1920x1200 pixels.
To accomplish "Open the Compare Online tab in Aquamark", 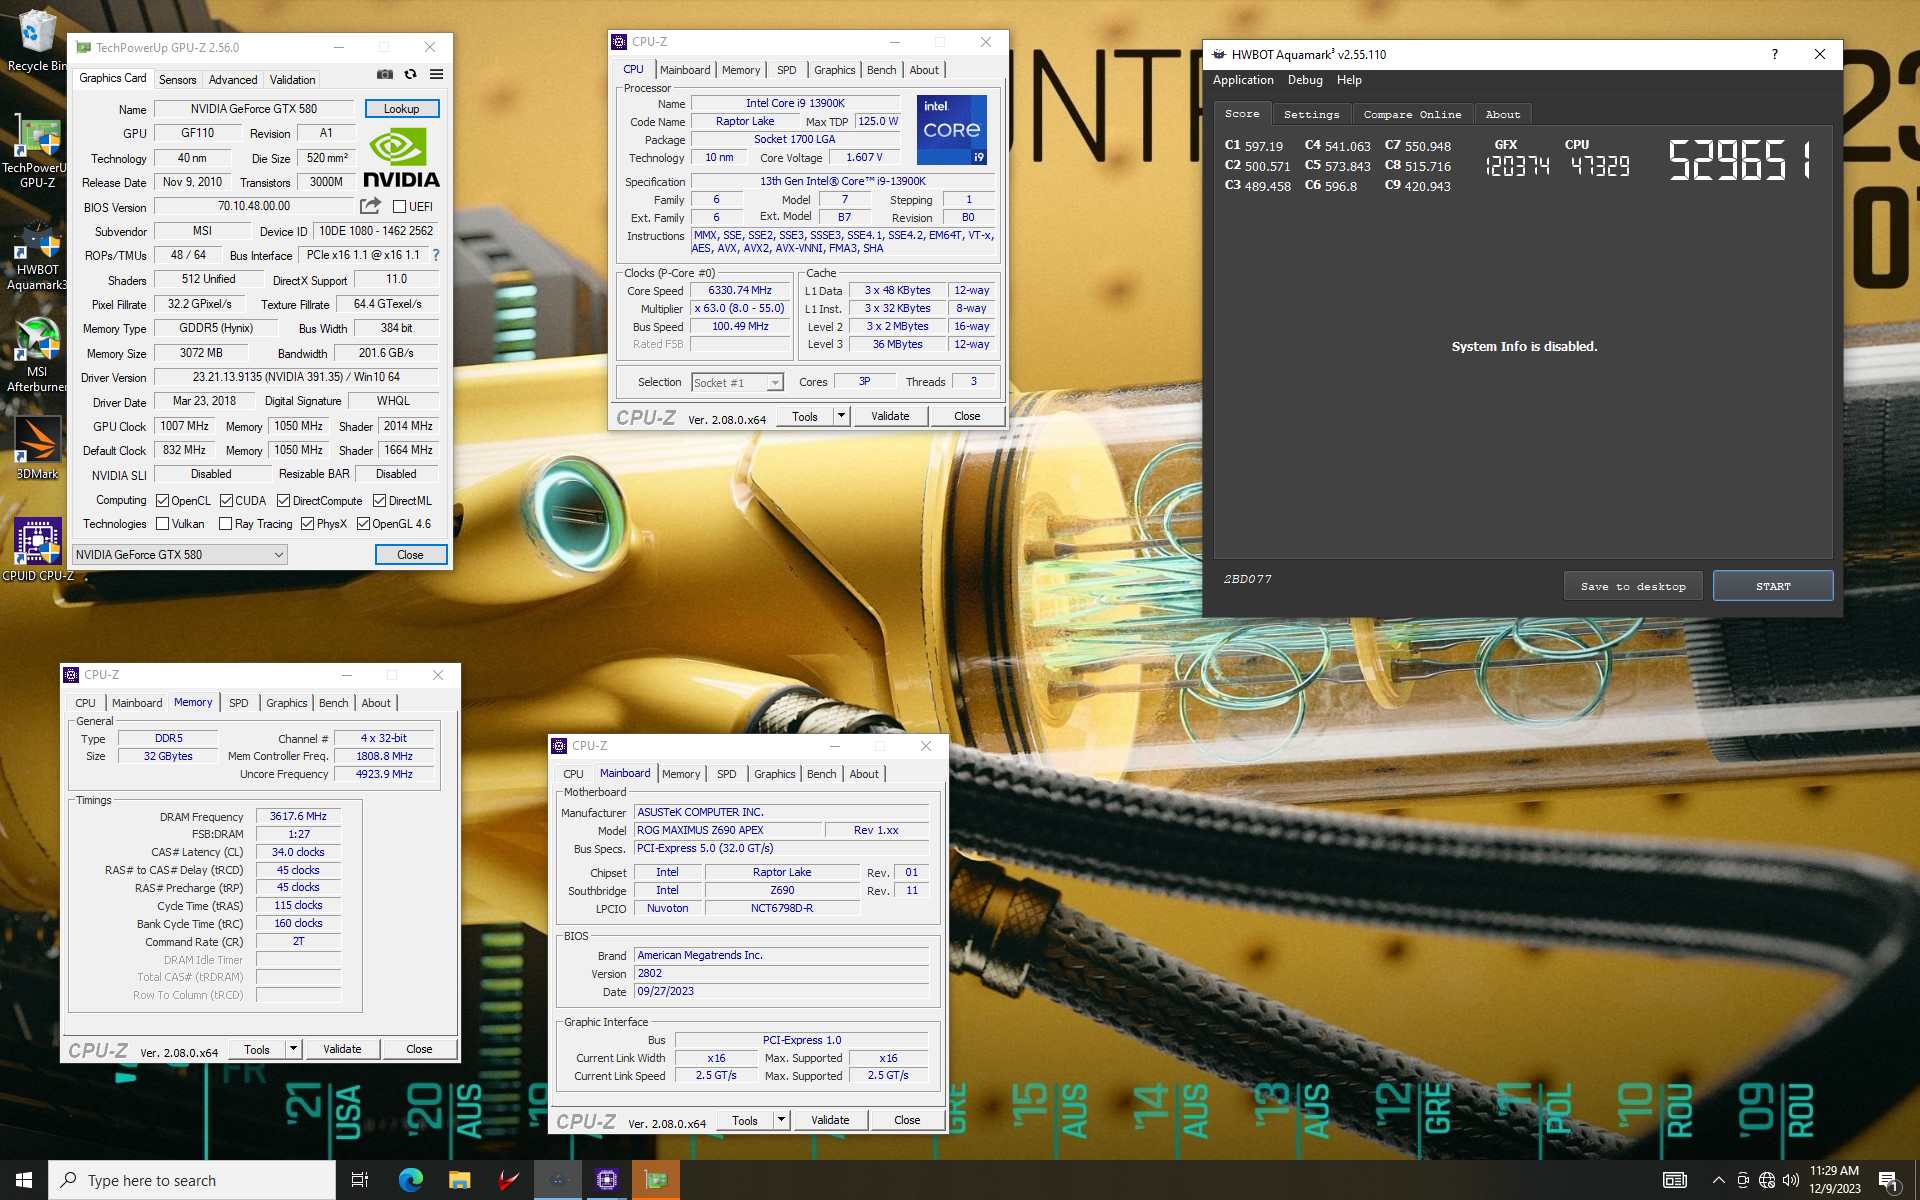I will tap(1412, 114).
